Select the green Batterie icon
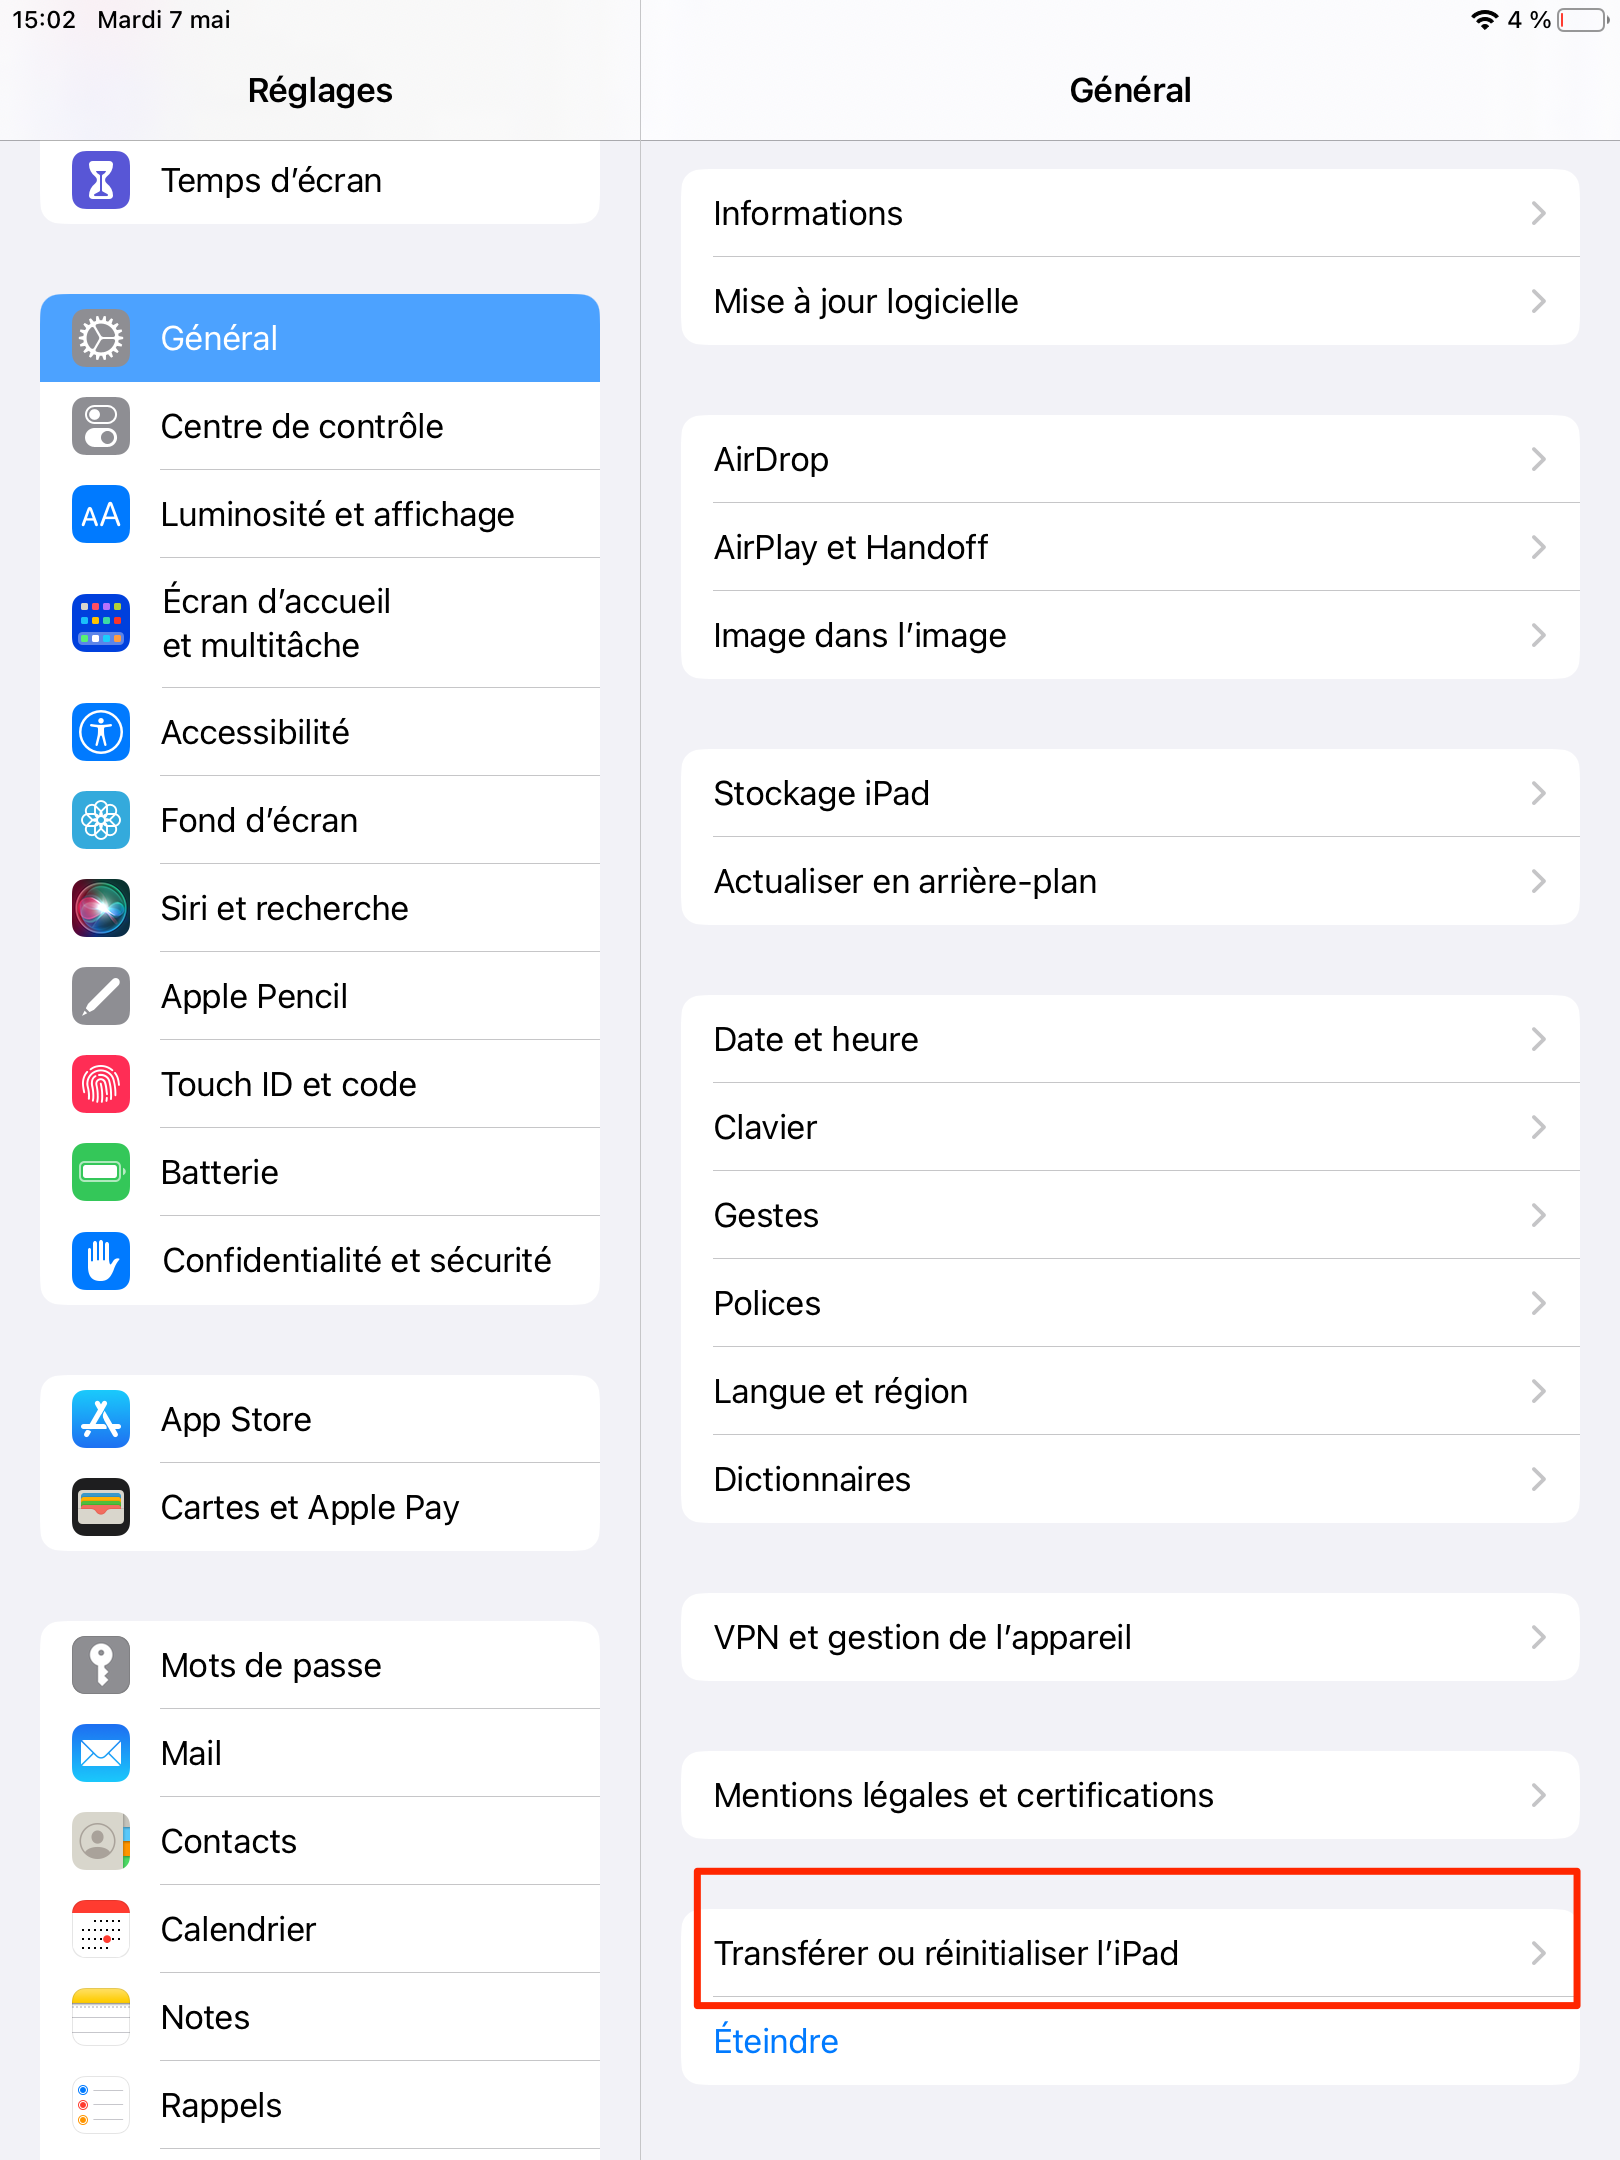 pos(101,1172)
